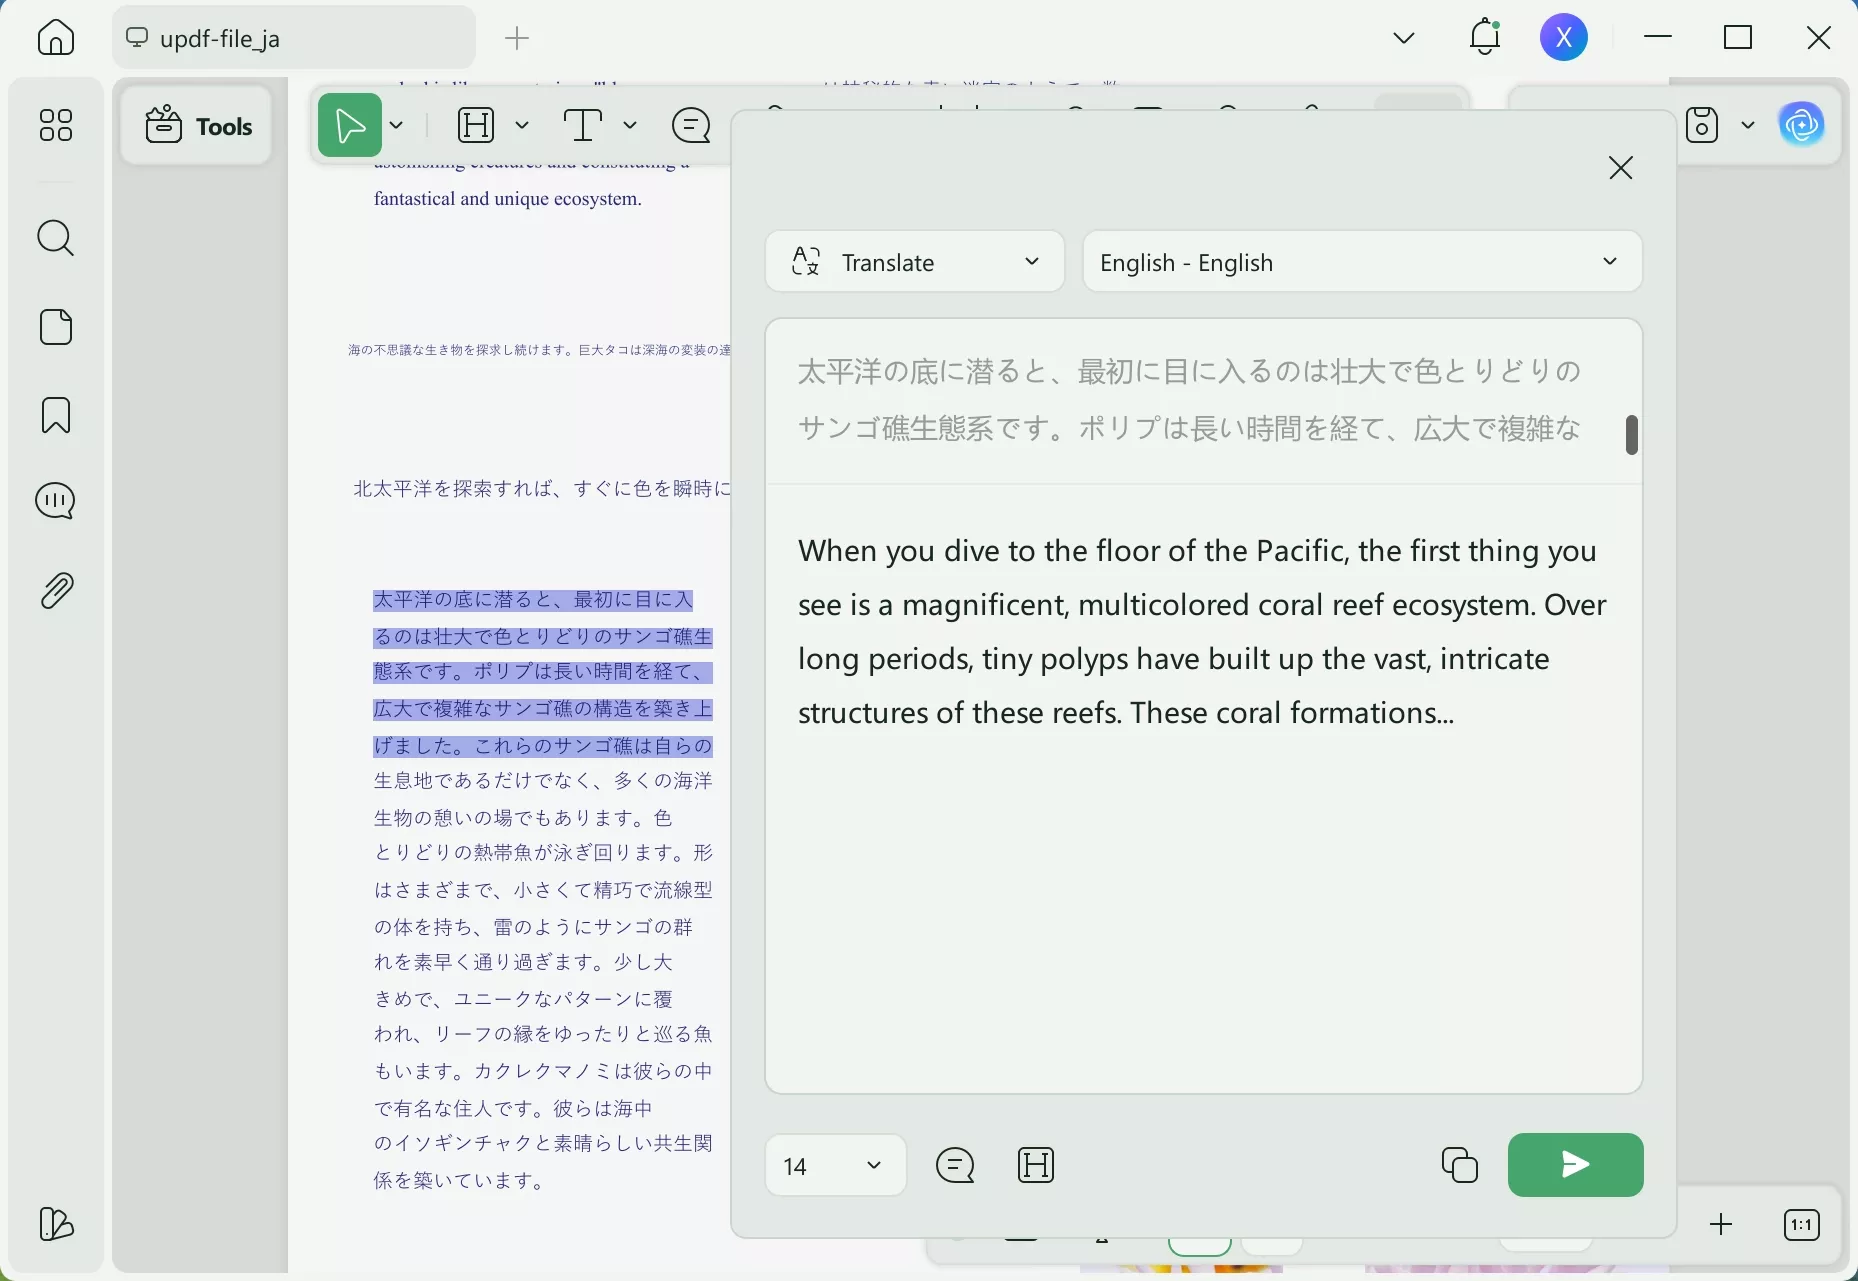This screenshot has width=1858, height=1281.
Task: Switch to the updf-file_ja tab
Action: [x=294, y=38]
